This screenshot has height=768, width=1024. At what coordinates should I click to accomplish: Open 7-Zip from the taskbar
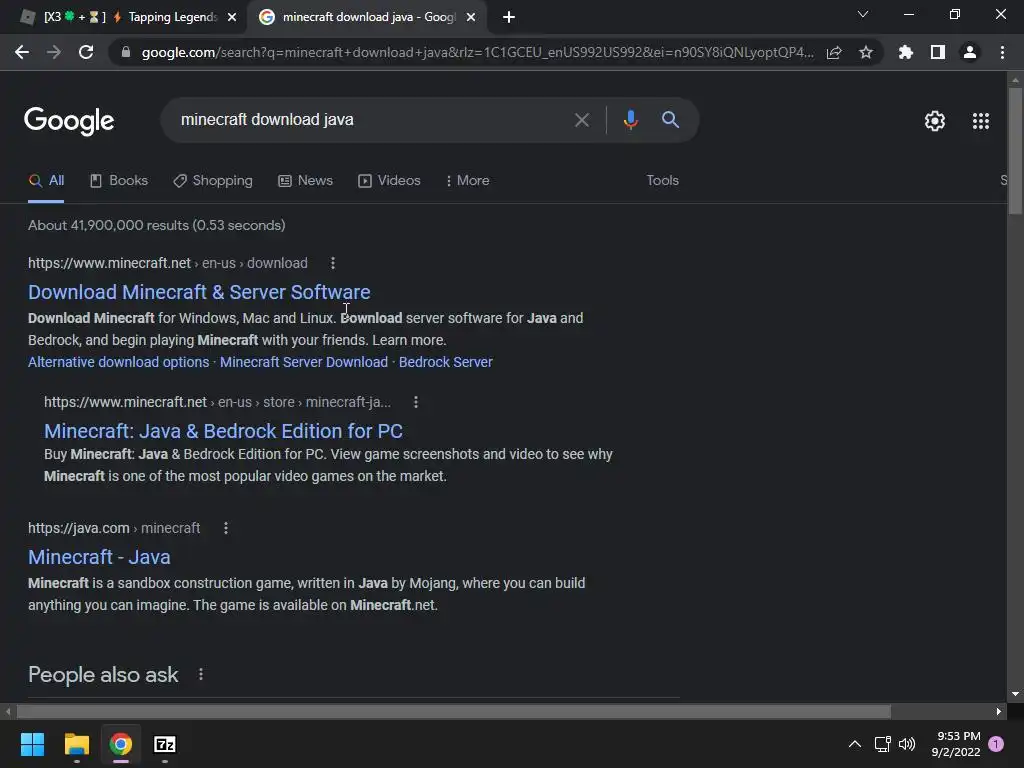[x=165, y=744]
